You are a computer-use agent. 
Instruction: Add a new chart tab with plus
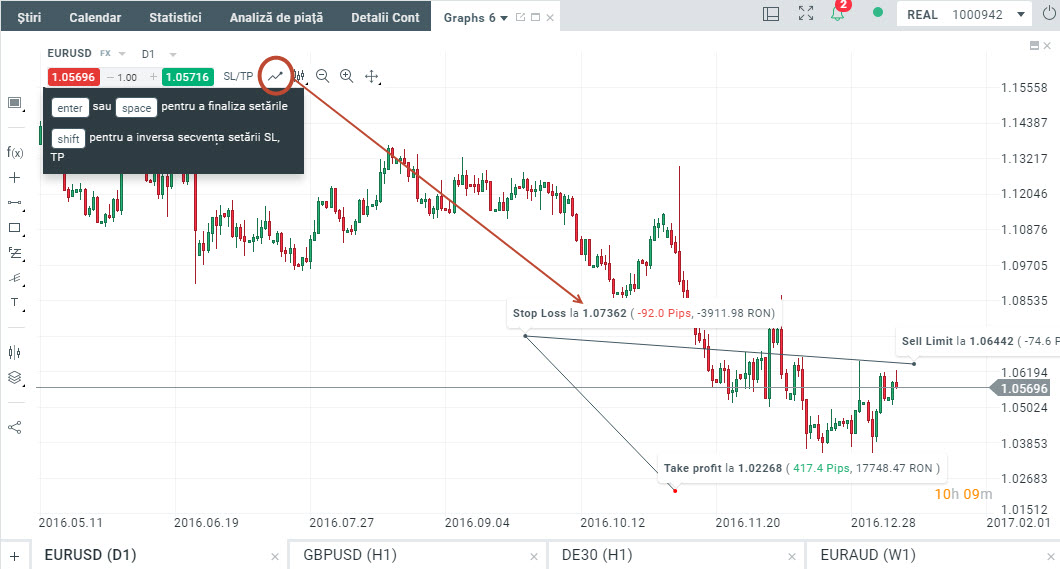pos(14,557)
